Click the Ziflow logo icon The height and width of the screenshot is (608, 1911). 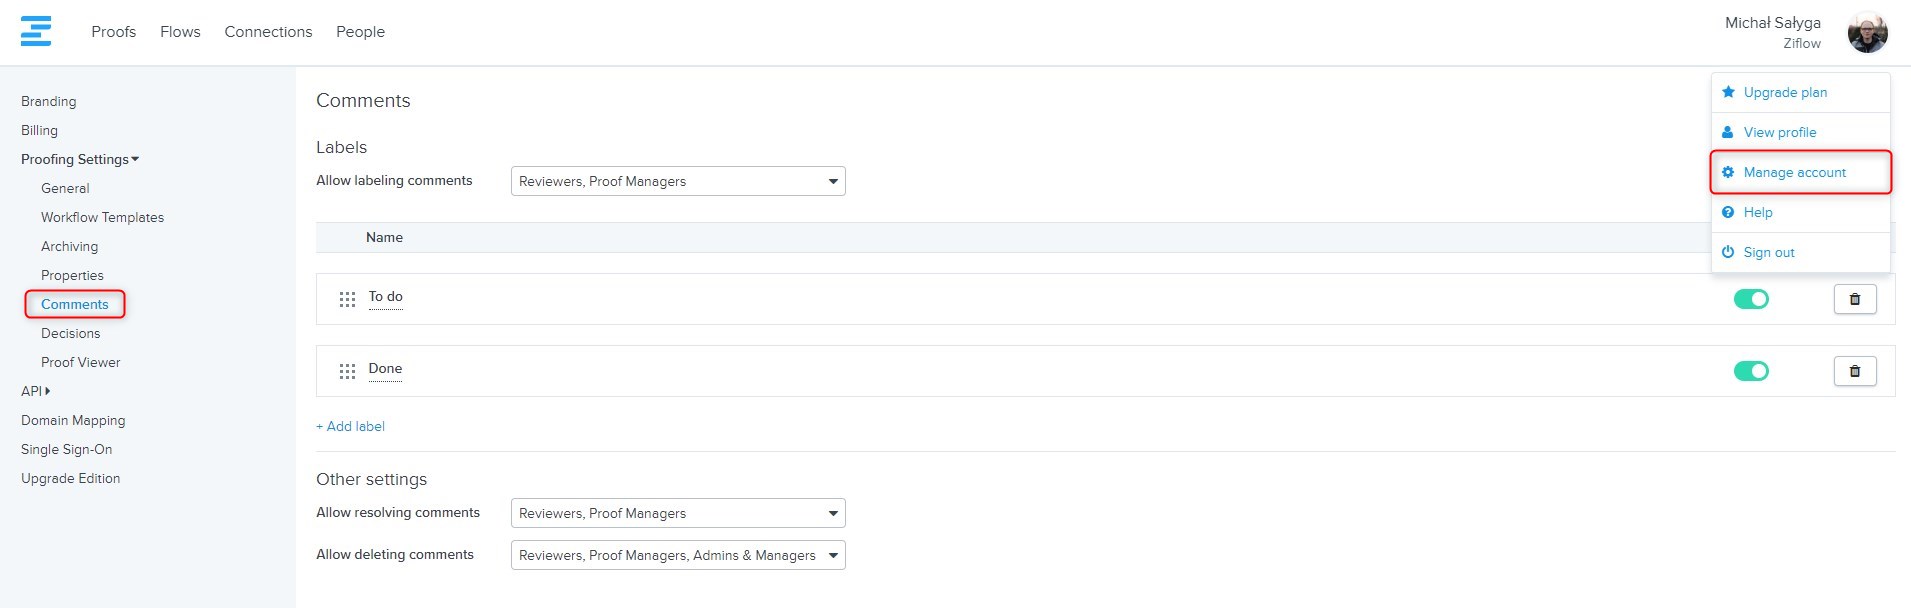click(x=36, y=31)
